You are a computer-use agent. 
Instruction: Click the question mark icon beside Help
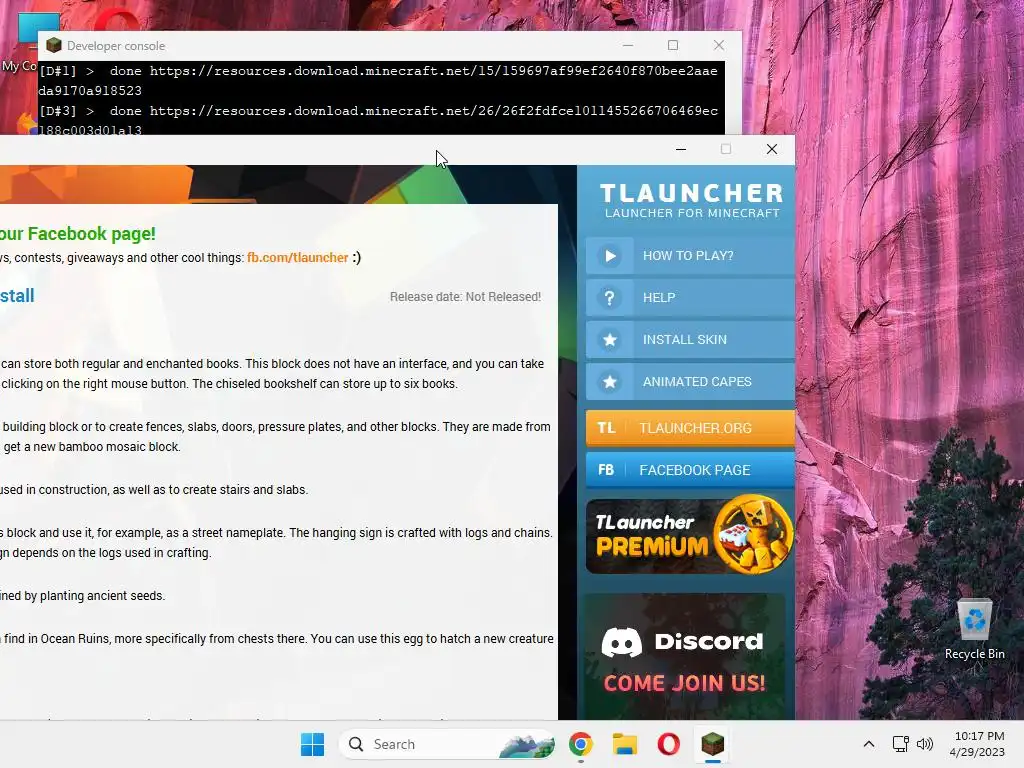(x=609, y=298)
